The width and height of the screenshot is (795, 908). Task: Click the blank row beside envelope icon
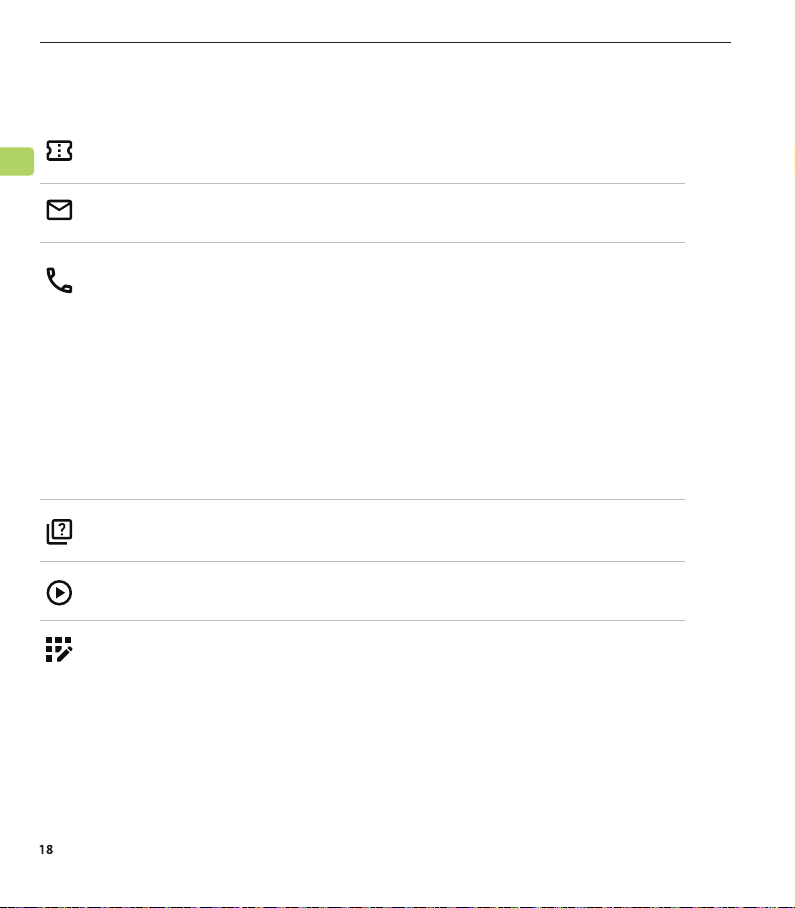click(379, 213)
